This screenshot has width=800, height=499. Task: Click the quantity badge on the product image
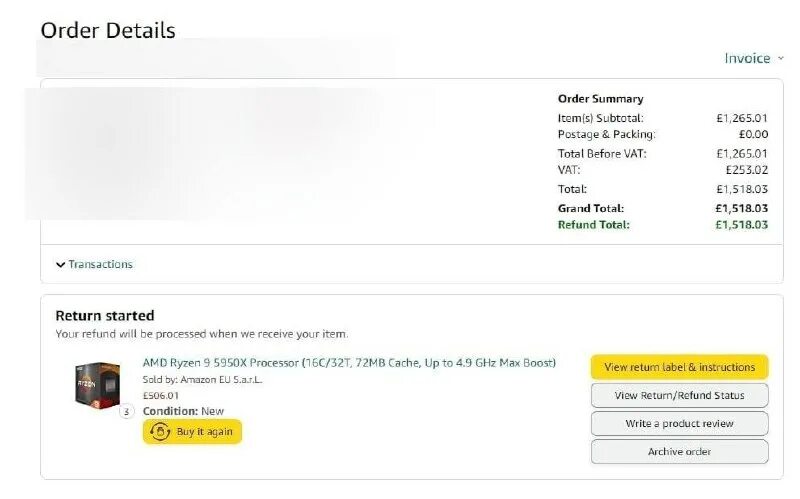pyautogui.click(x=127, y=411)
